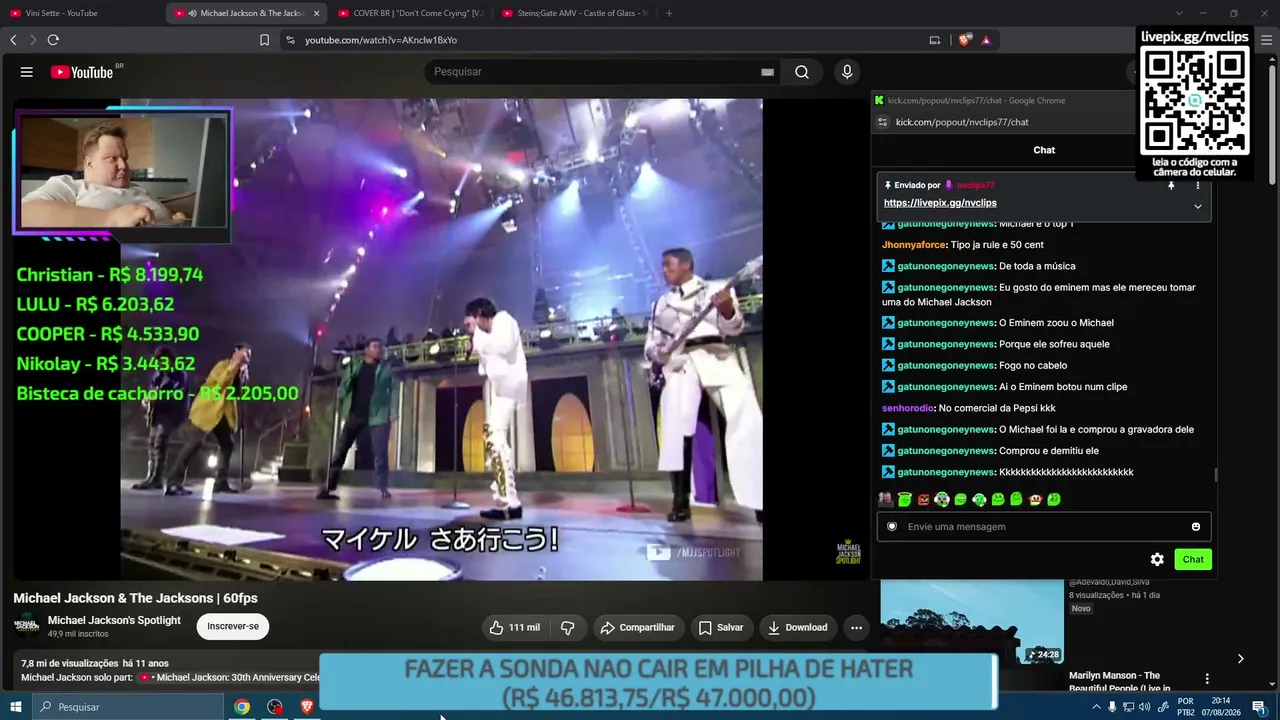Screen dimensions: 1280x720
Task: Open a new browser tab
Action: click(x=669, y=13)
